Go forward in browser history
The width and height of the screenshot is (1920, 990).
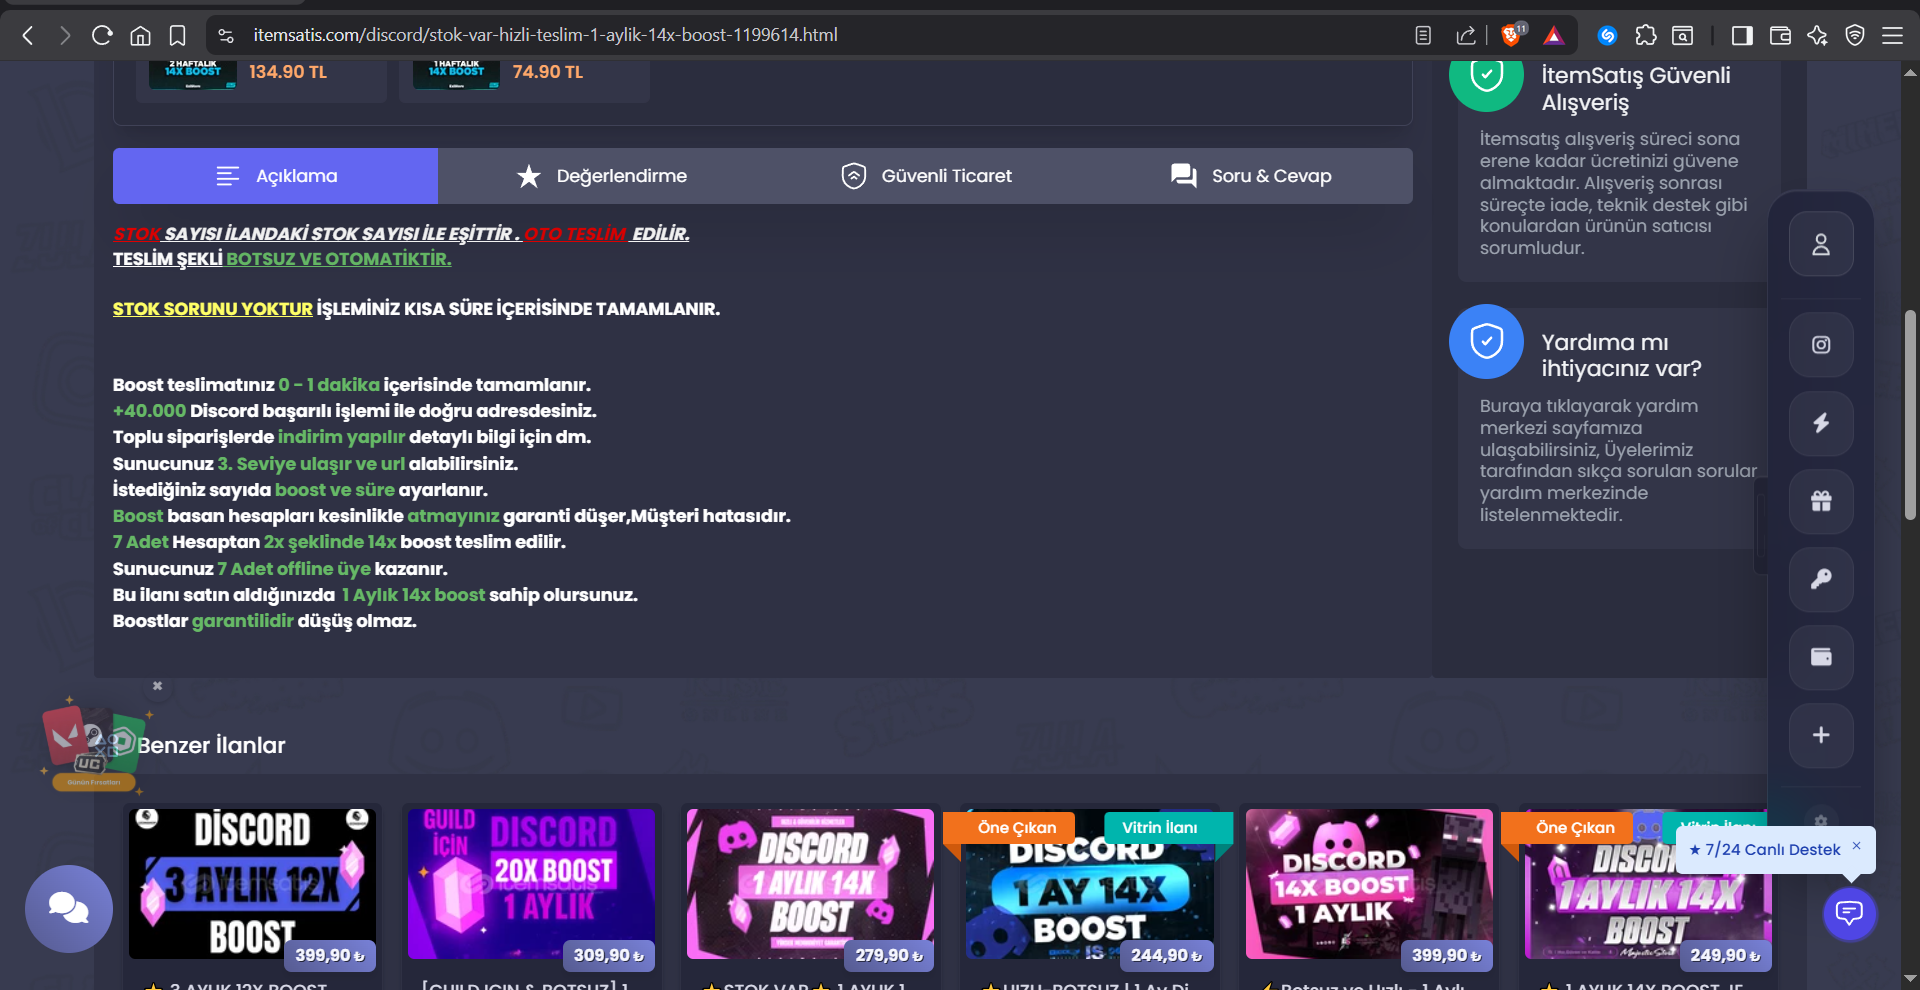pyautogui.click(x=65, y=36)
